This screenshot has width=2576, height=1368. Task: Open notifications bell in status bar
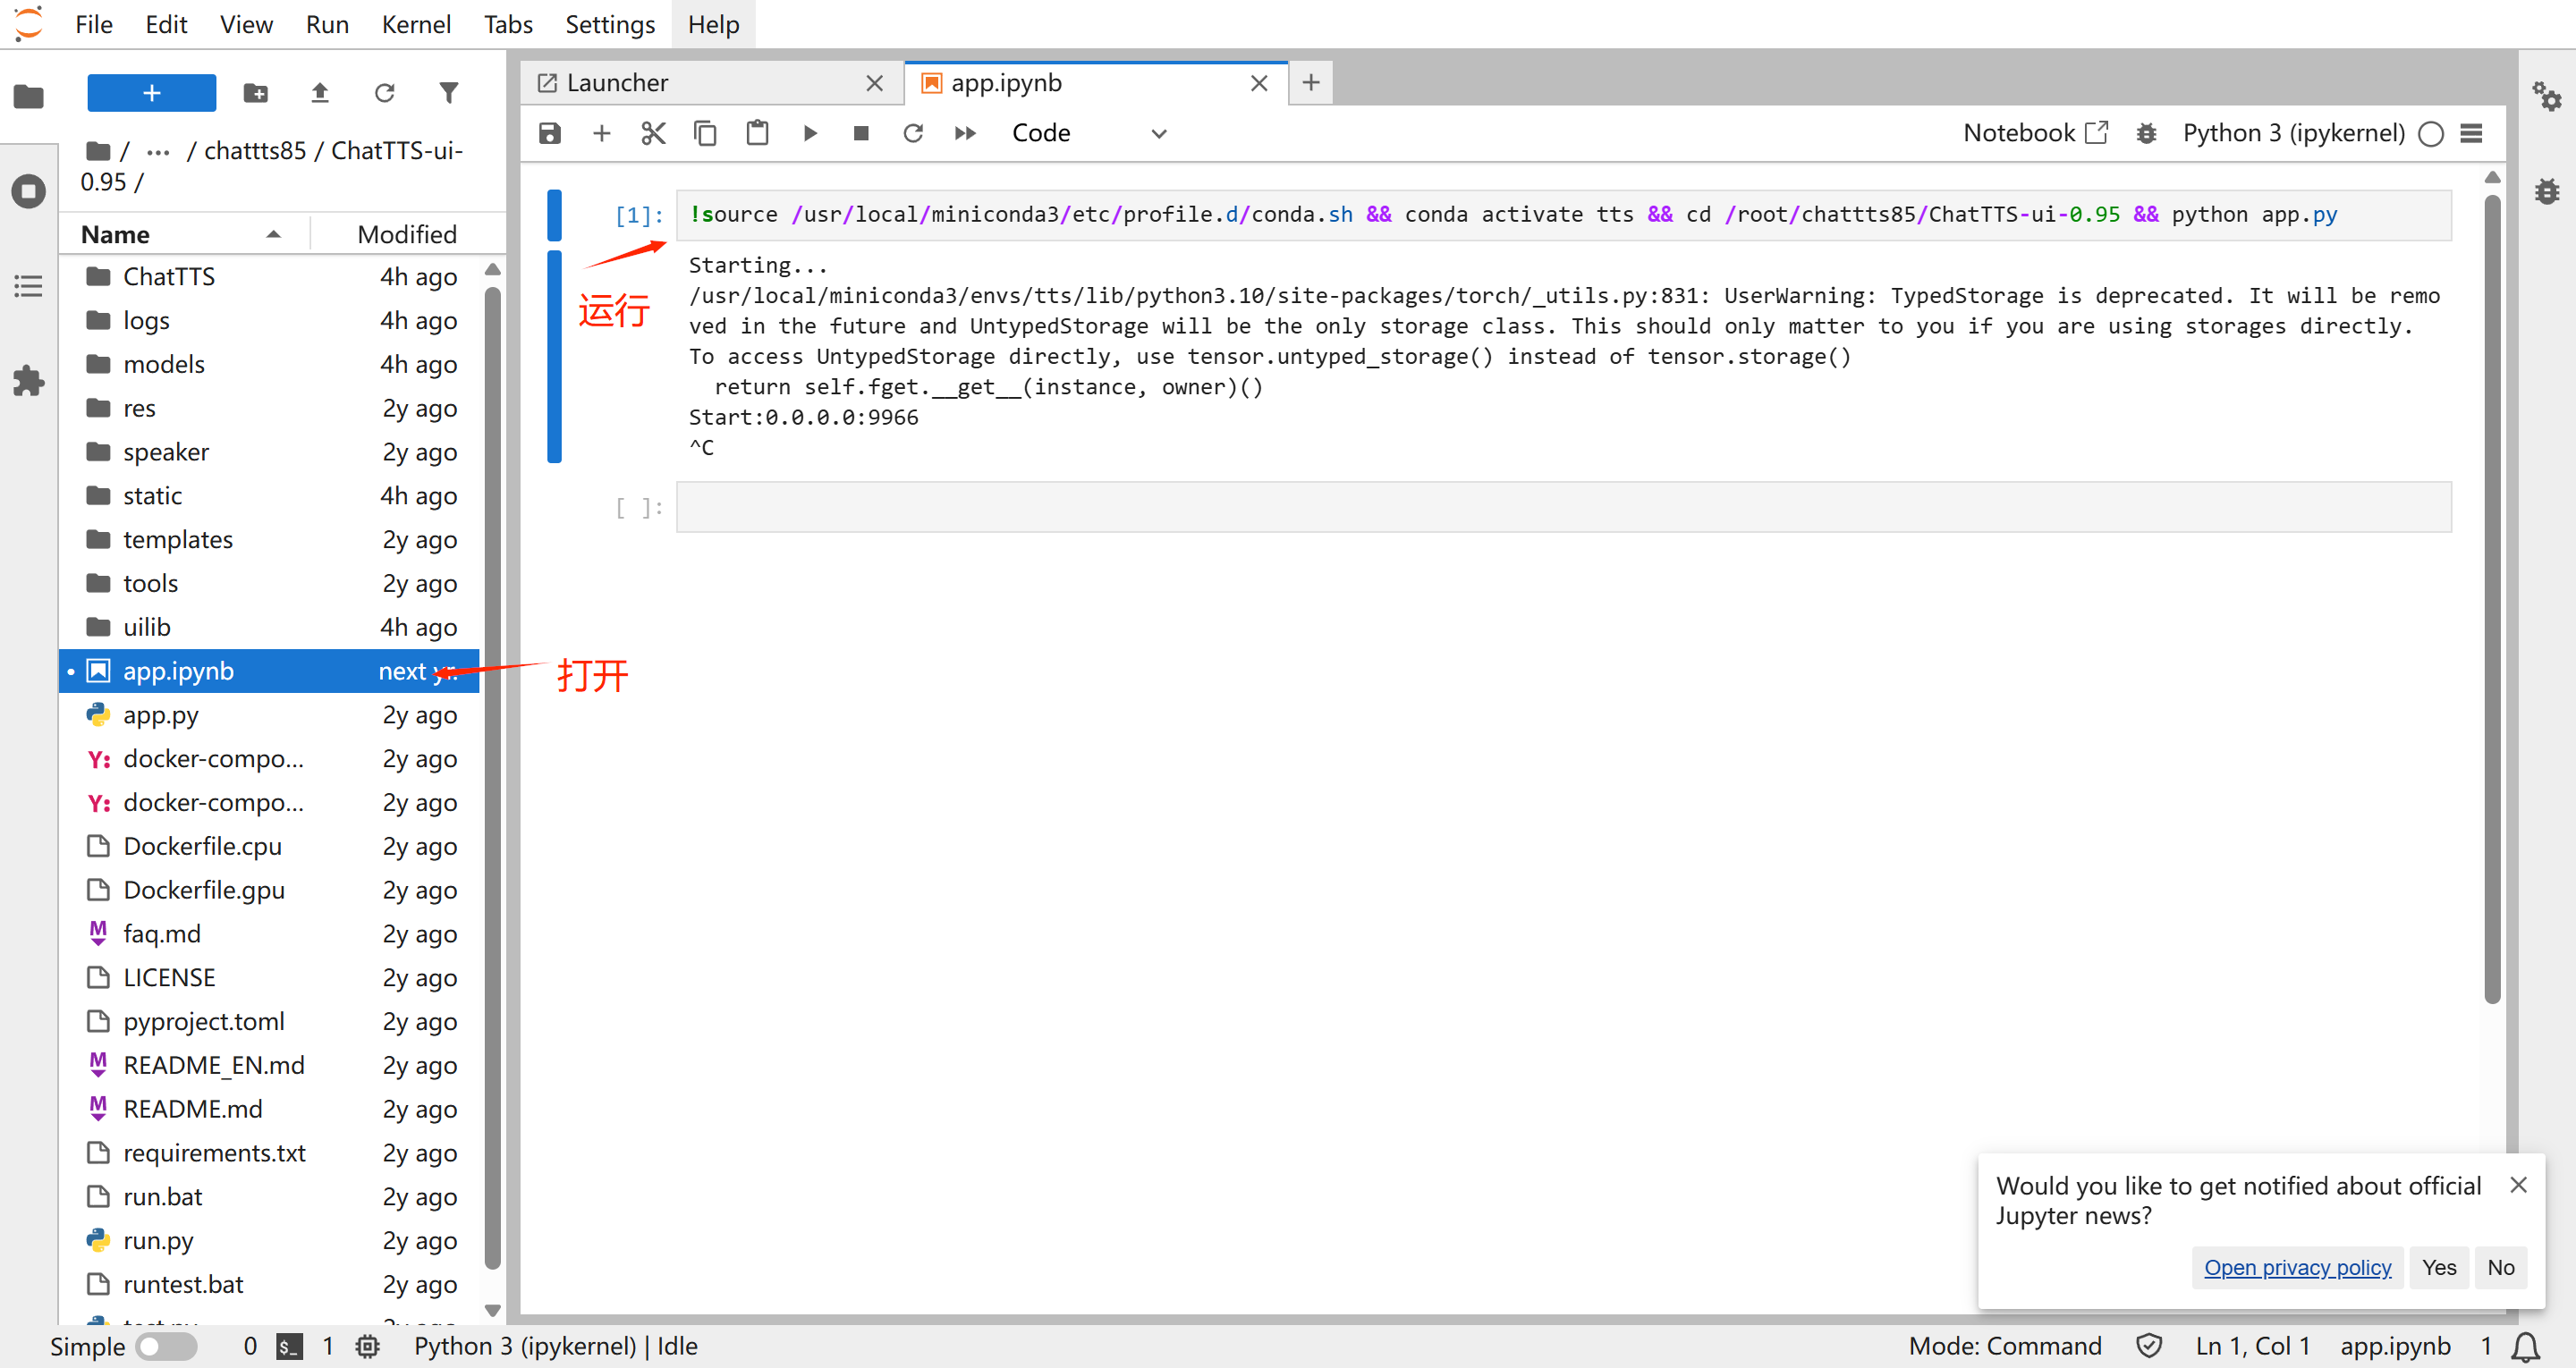pos(2526,1347)
